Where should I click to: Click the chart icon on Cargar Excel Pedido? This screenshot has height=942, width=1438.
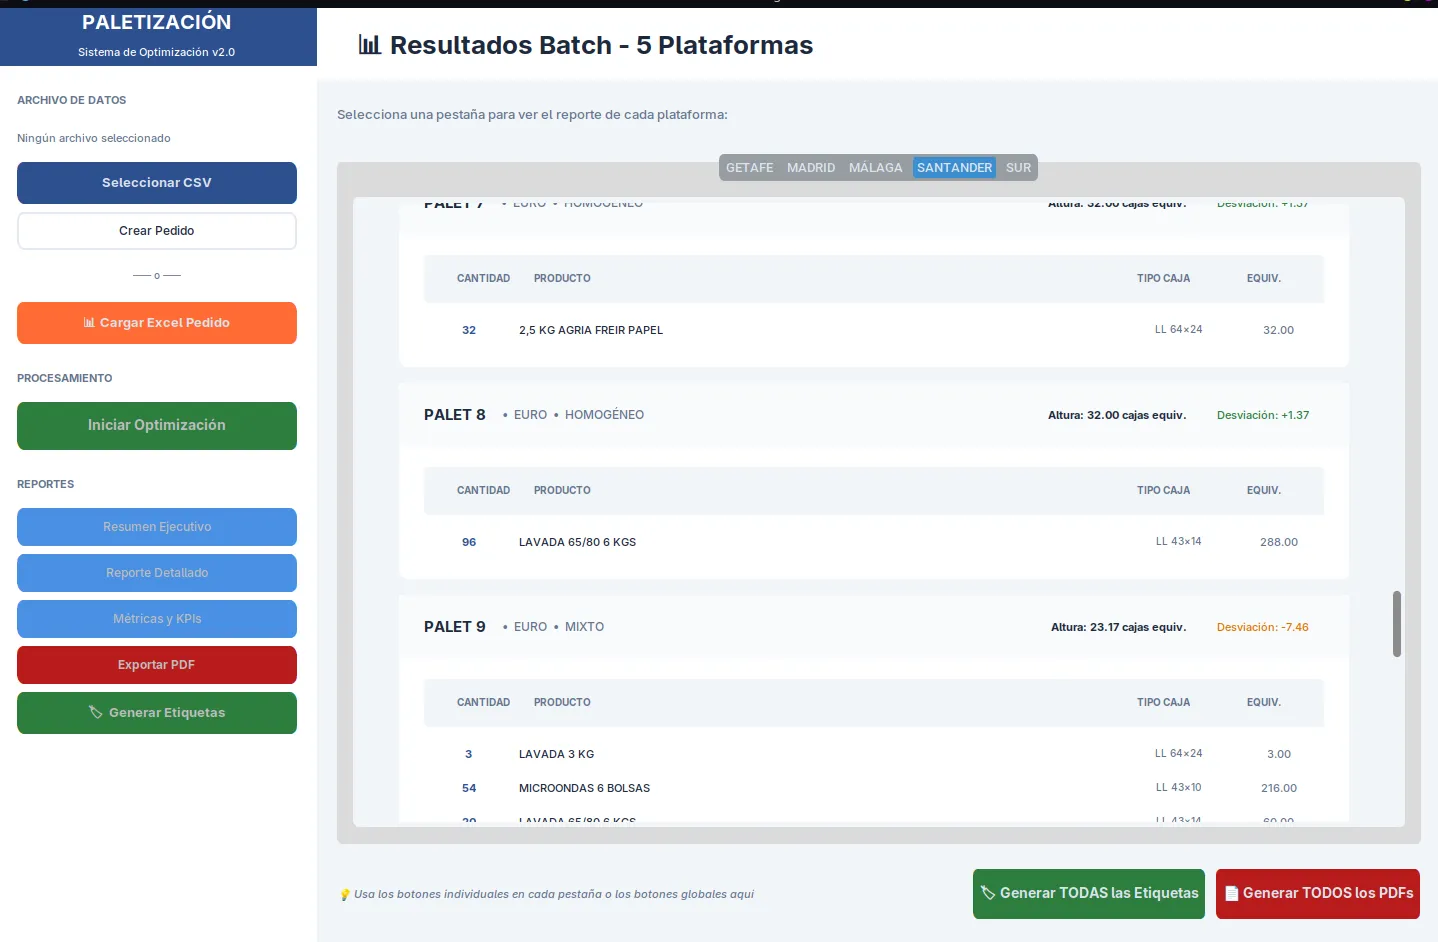(91, 322)
